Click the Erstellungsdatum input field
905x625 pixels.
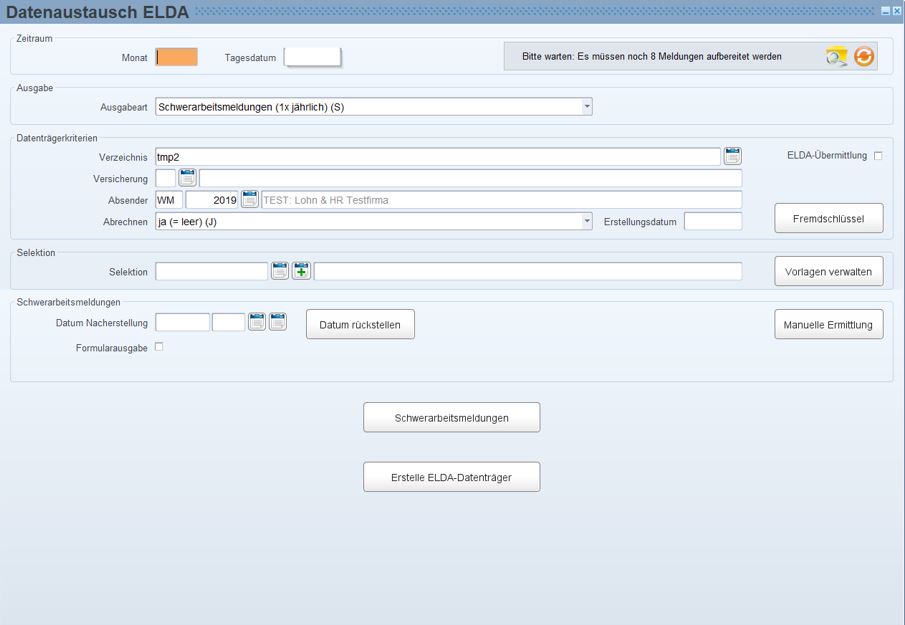pyautogui.click(x=713, y=221)
